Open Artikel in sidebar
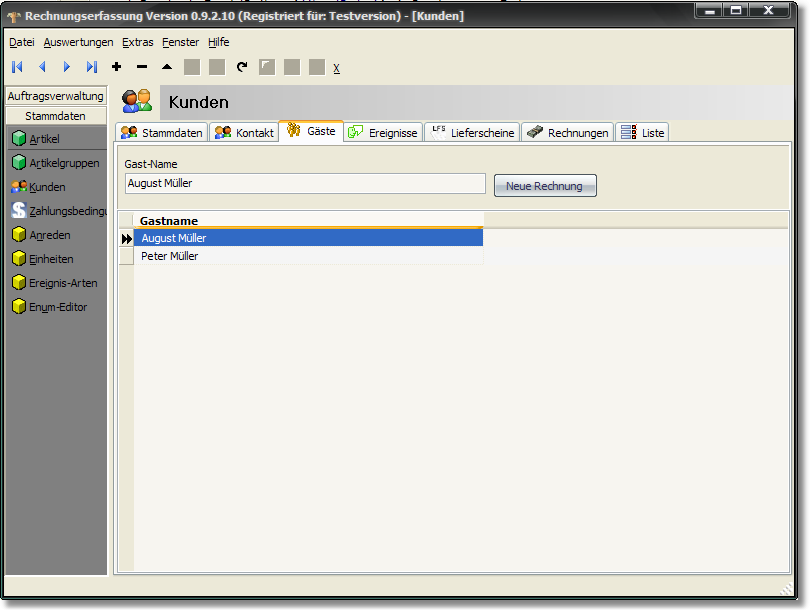This screenshot has height=612, width=810. pos(56,138)
